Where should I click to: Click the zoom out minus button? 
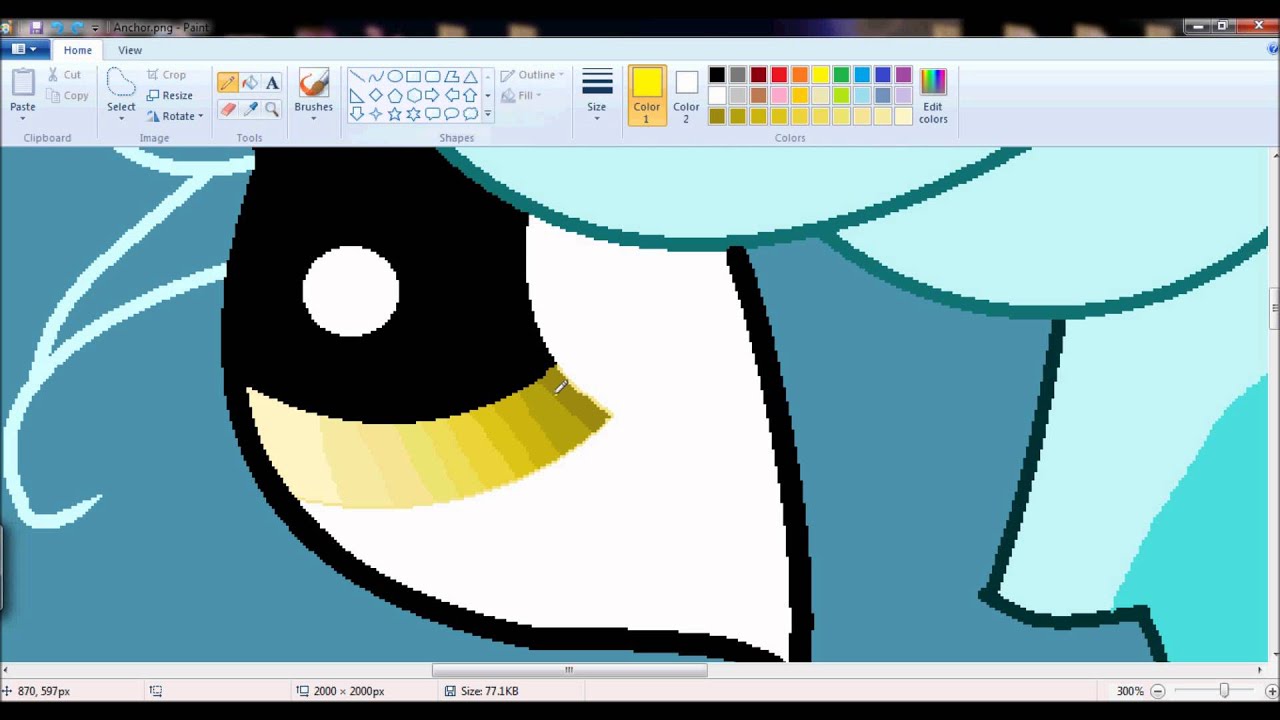(x=1158, y=691)
